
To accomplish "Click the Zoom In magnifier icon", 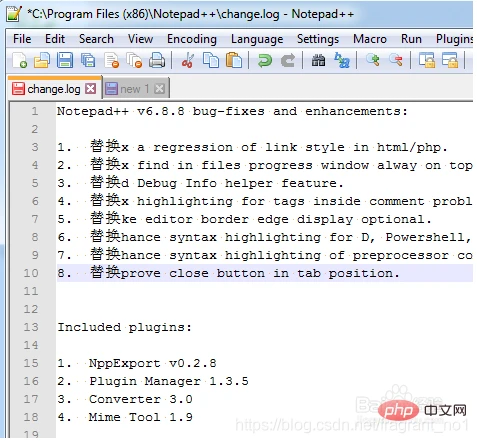I will [373, 60].
